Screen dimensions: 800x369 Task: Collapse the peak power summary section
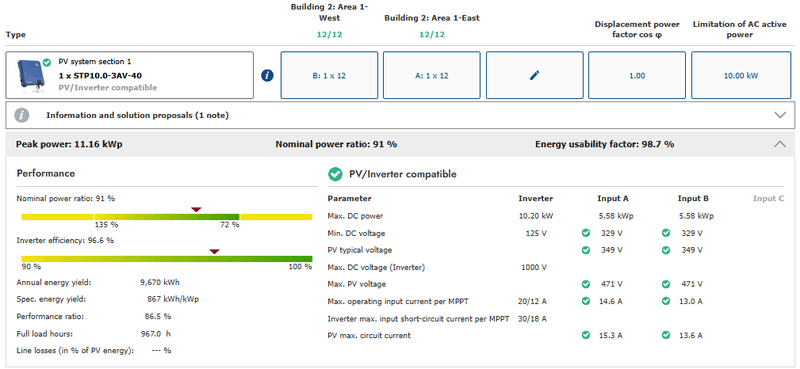780,144
